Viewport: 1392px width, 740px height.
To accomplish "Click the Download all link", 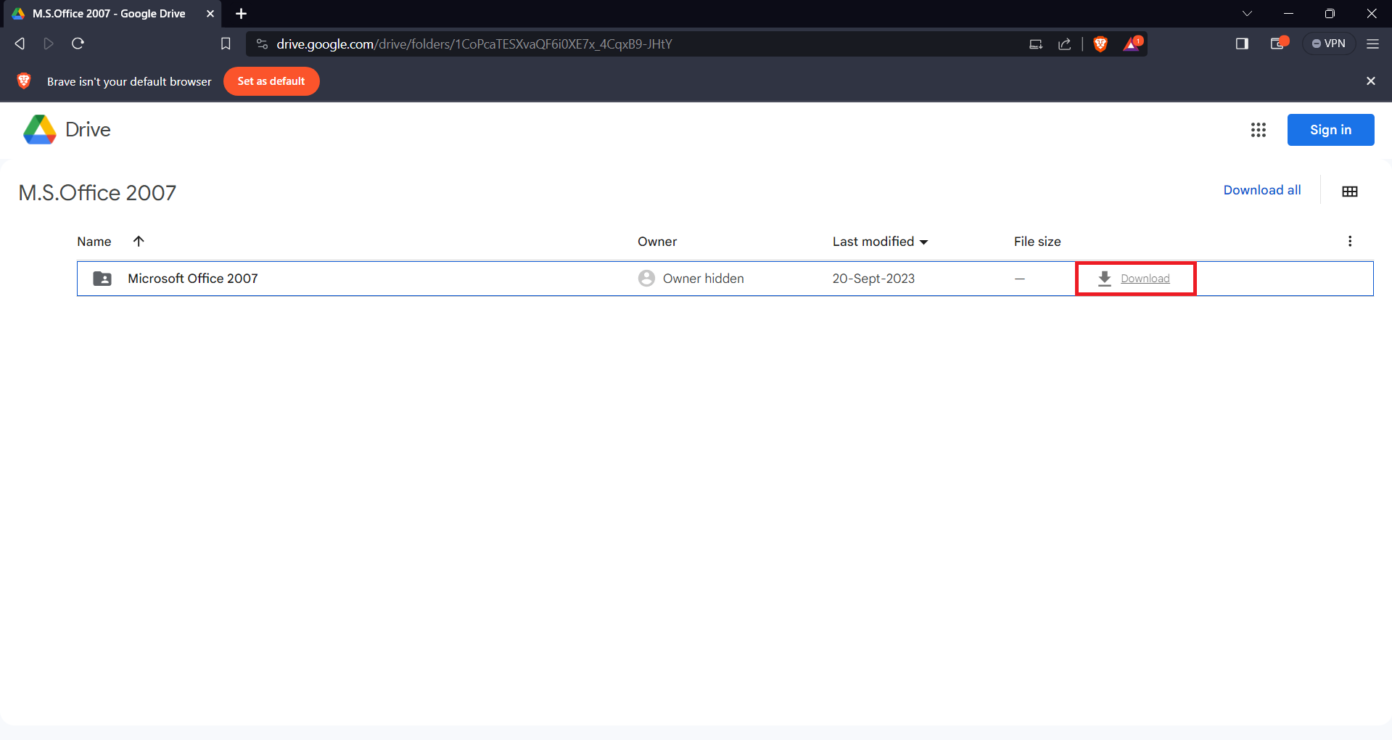I will coord(1262,190).
